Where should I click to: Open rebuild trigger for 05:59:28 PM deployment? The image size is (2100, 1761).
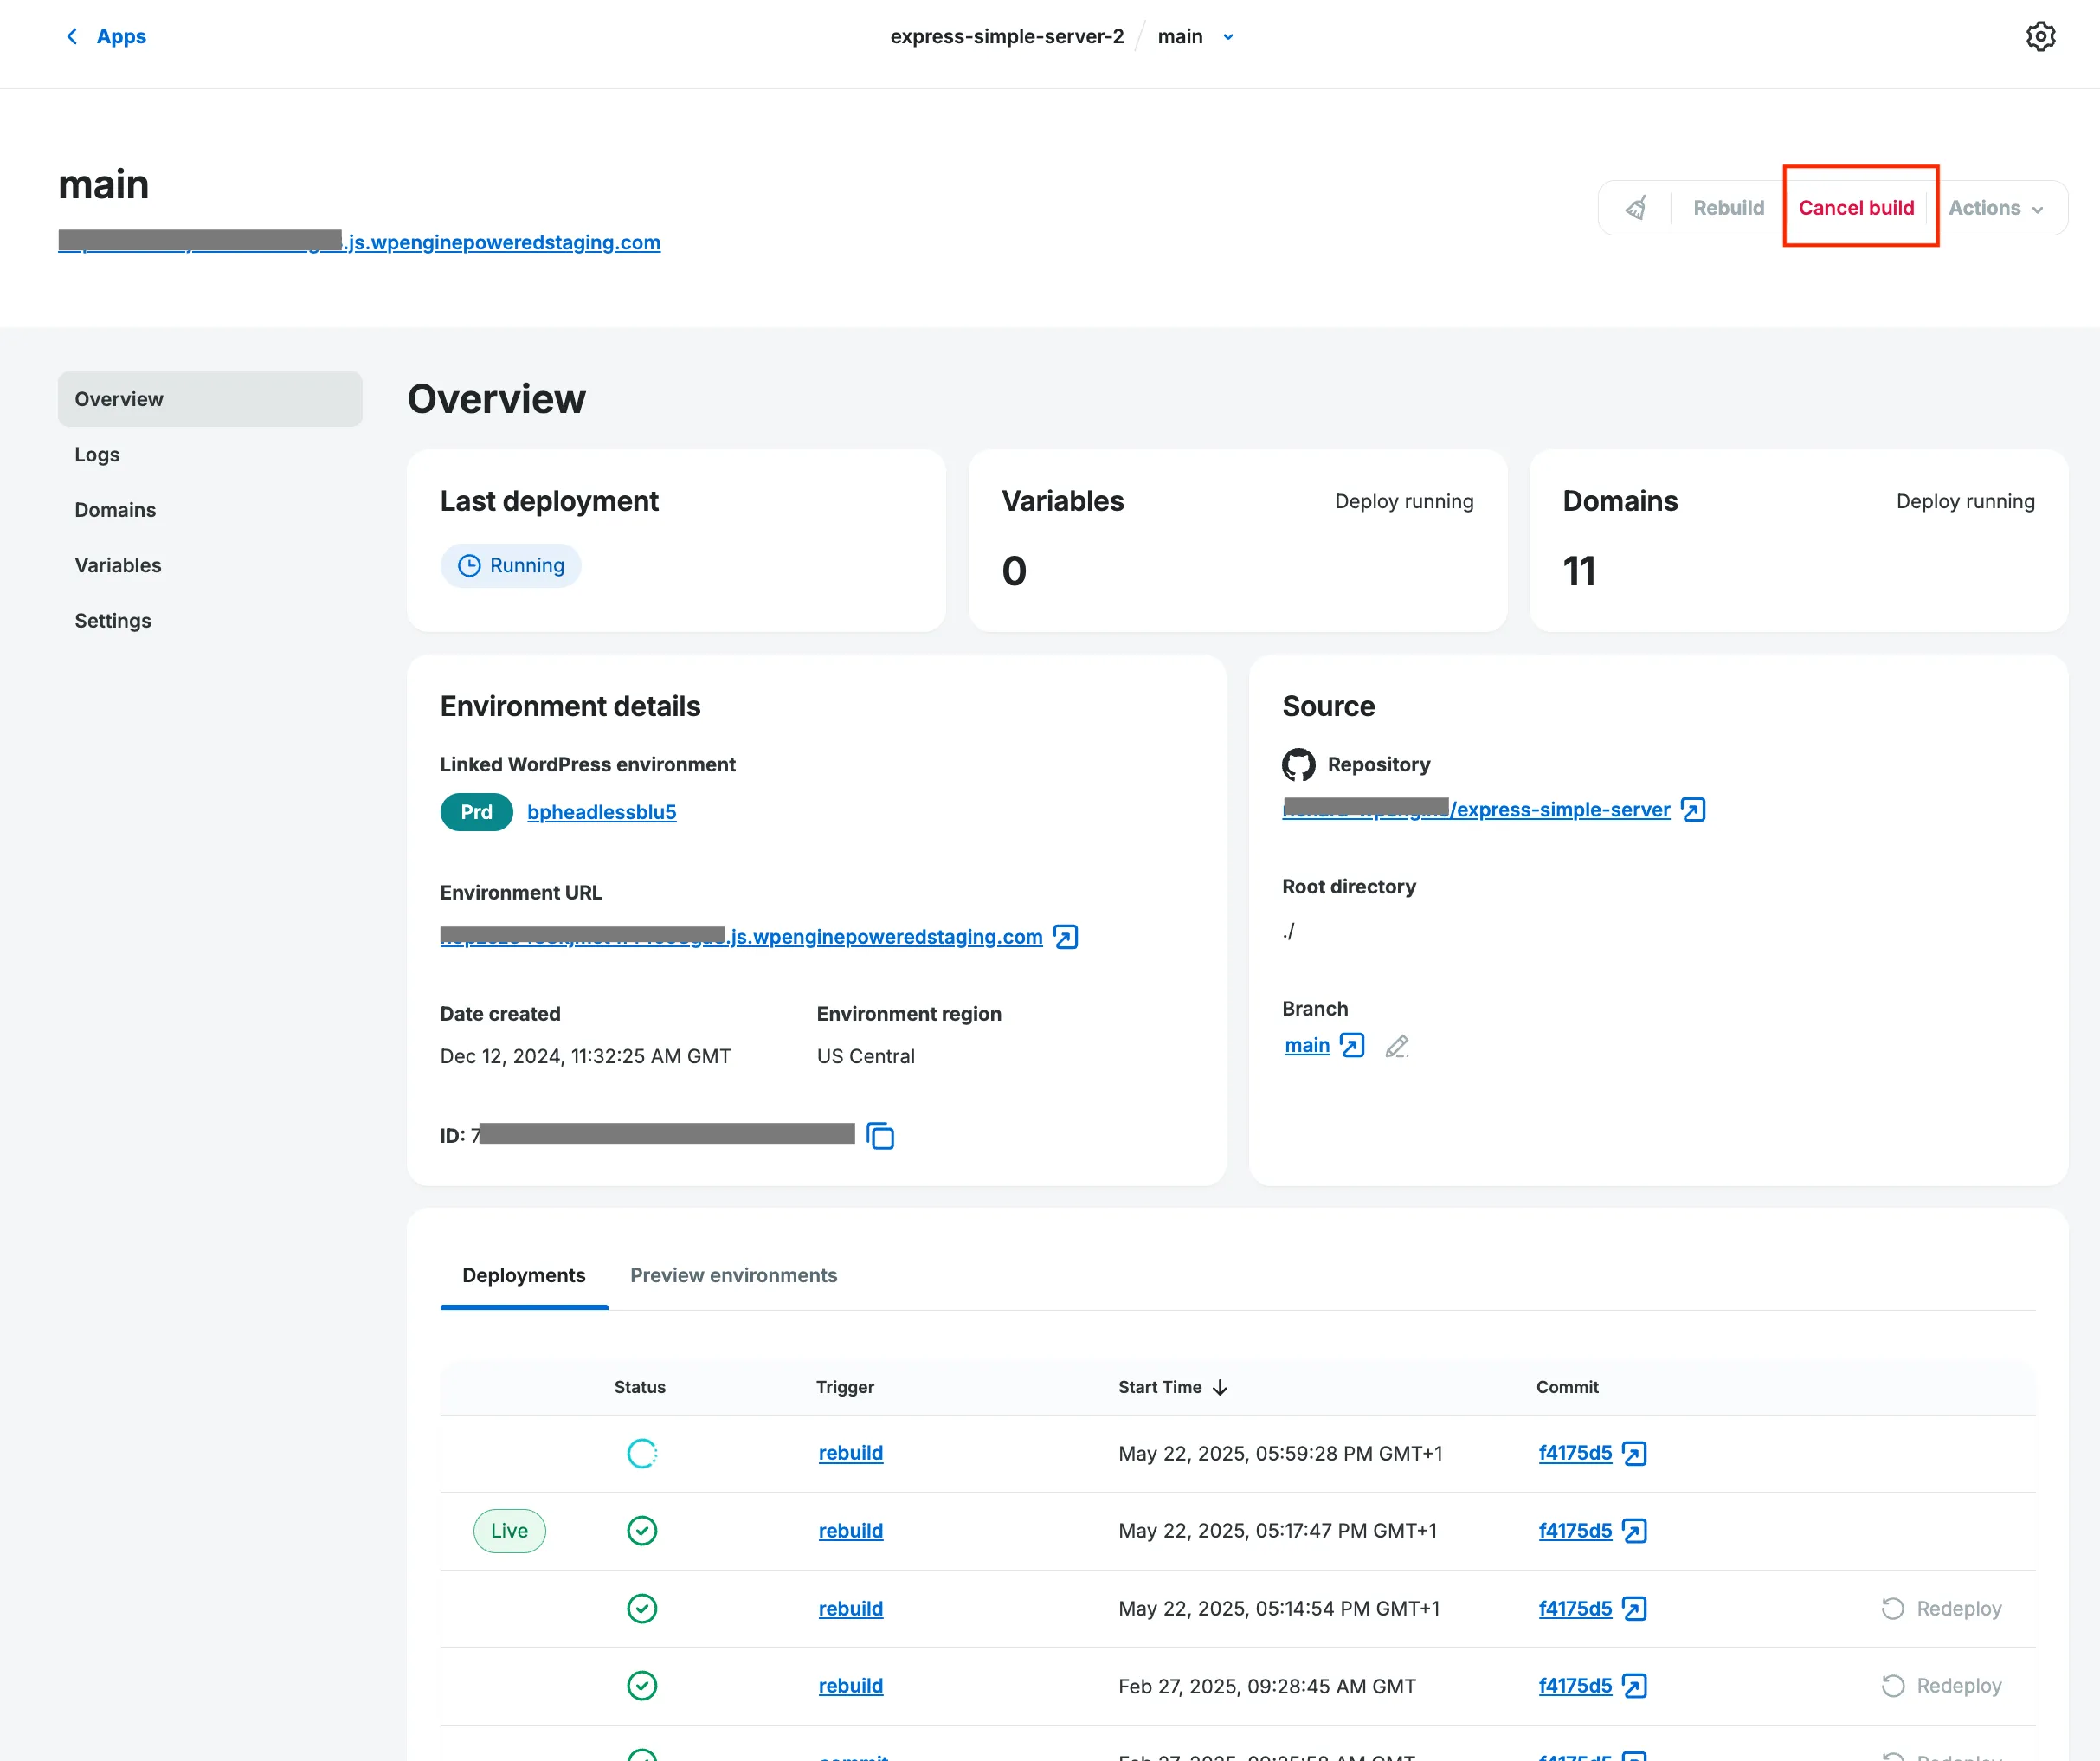[850, 1453]
